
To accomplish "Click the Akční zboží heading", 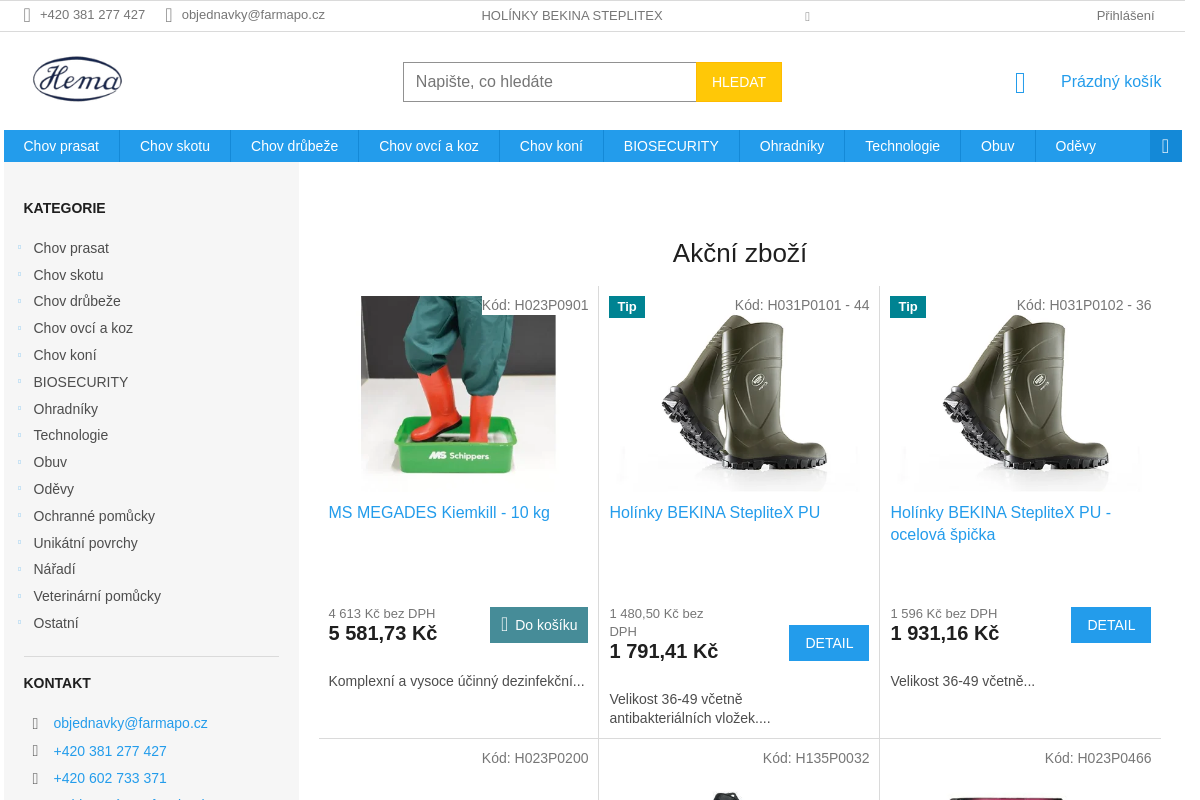I will [740, 253].
